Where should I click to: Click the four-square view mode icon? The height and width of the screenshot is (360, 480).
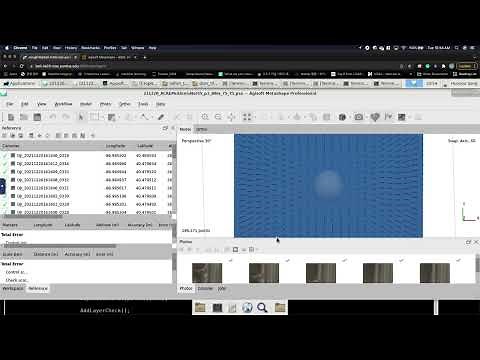[247, 117]
